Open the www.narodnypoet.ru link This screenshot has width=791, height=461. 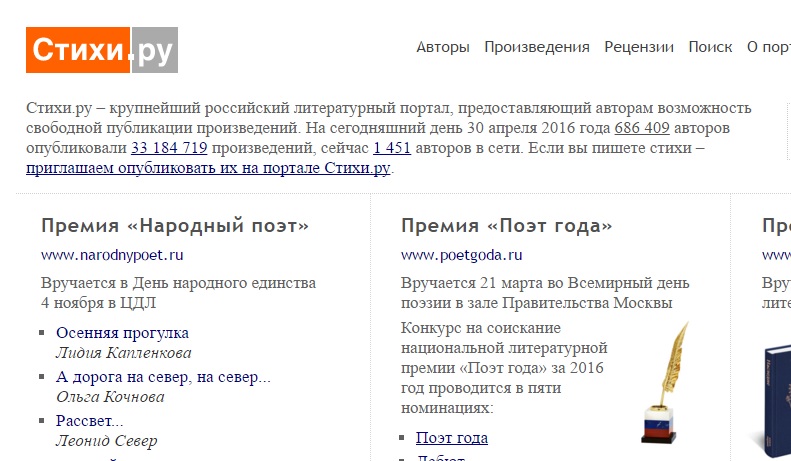[x=112, y=255]
